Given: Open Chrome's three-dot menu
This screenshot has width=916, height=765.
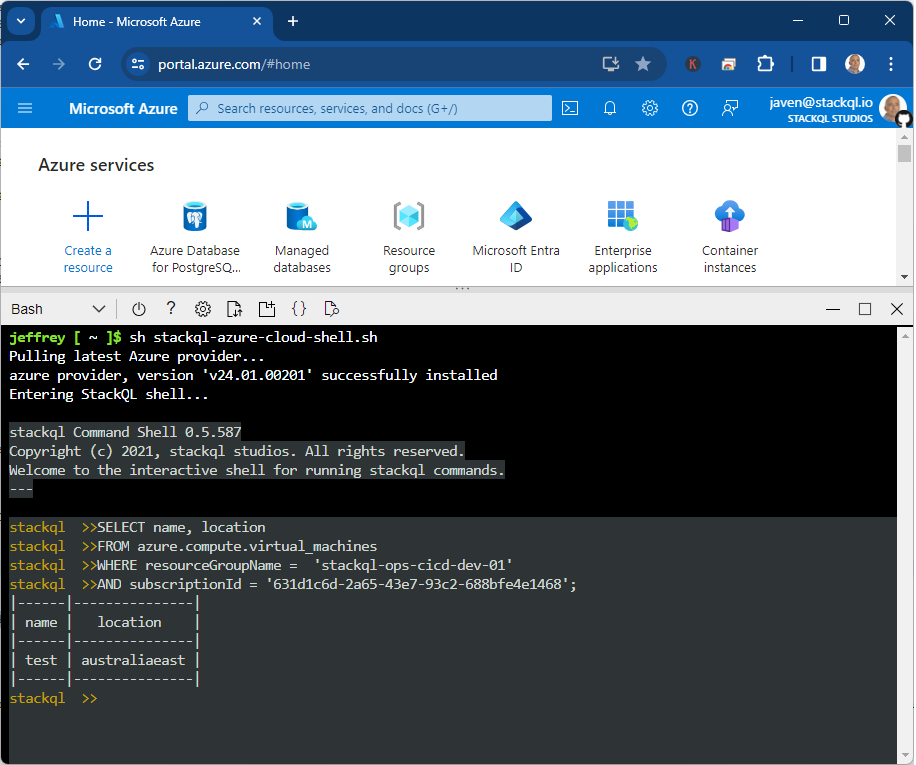Looking at the screenshot, I should (x=891, y=63).
